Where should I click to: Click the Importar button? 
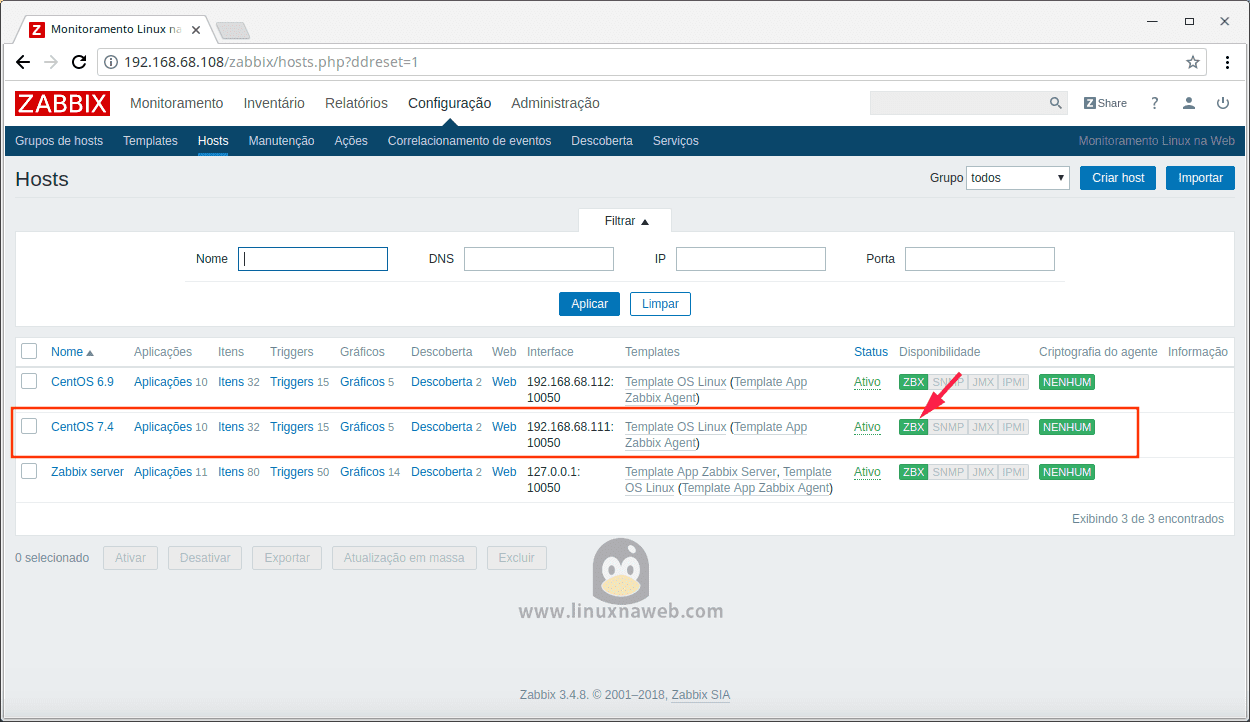point(1200,178)
